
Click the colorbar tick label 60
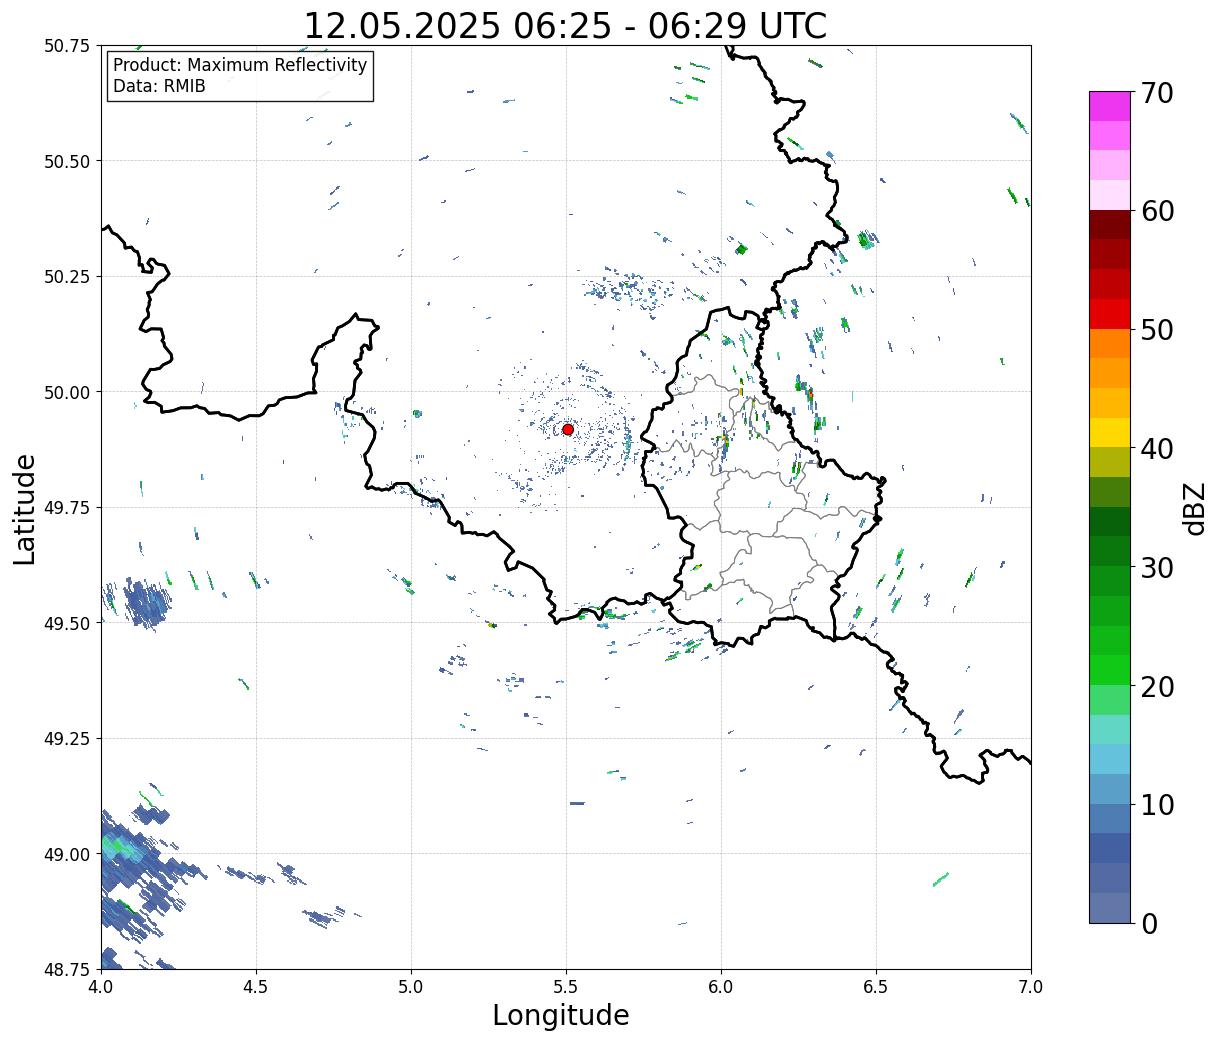coord(1157,211)
